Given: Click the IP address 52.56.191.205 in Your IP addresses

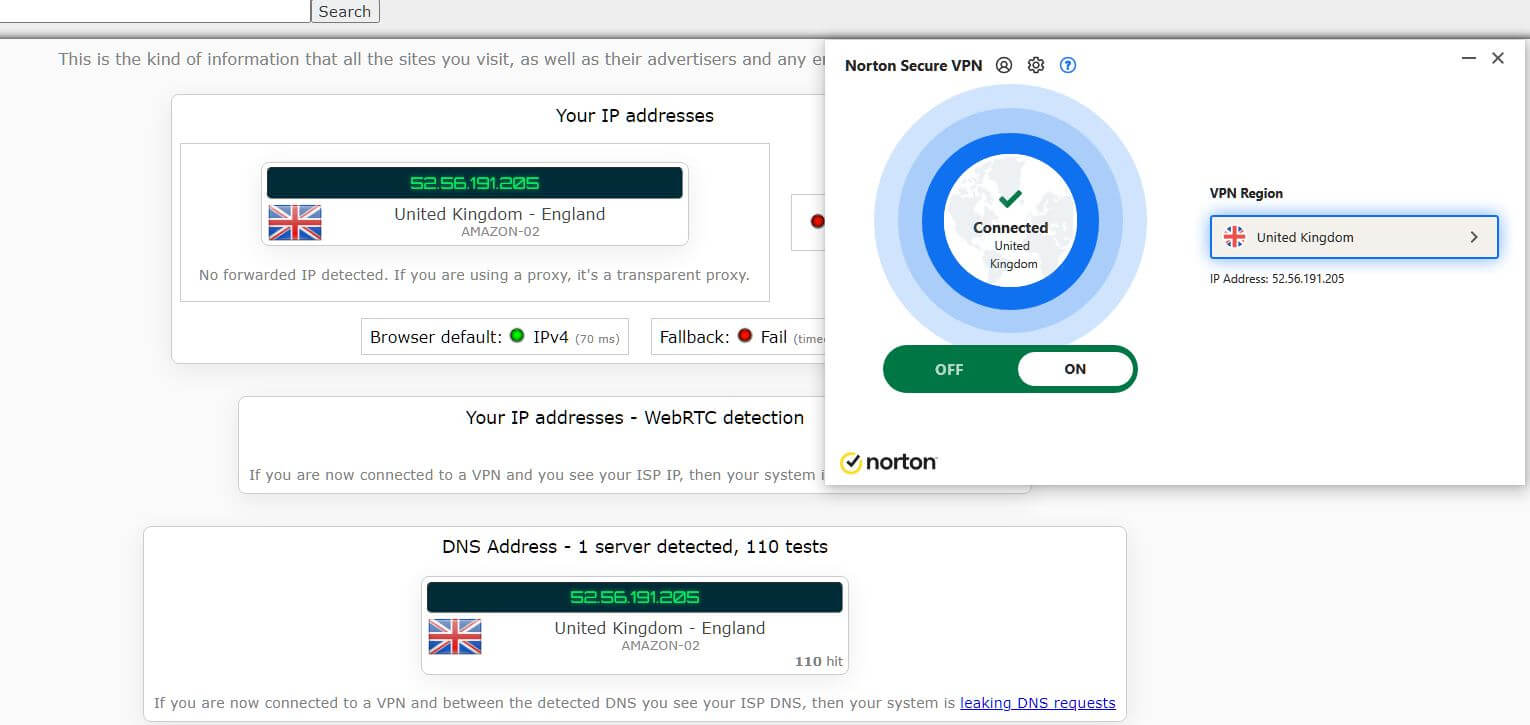Looking at the screenshot, I should pyautogui.click(x=475, y=183).
